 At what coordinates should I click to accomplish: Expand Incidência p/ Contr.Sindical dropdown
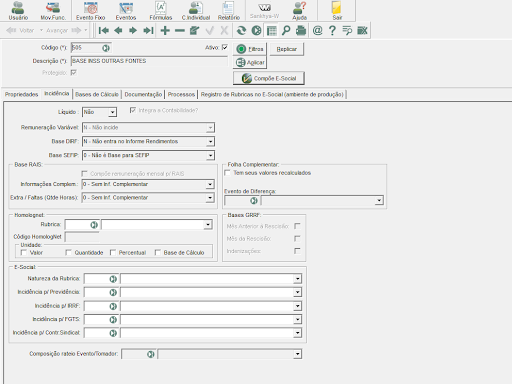pyautogui.click(x=297, y=333)
